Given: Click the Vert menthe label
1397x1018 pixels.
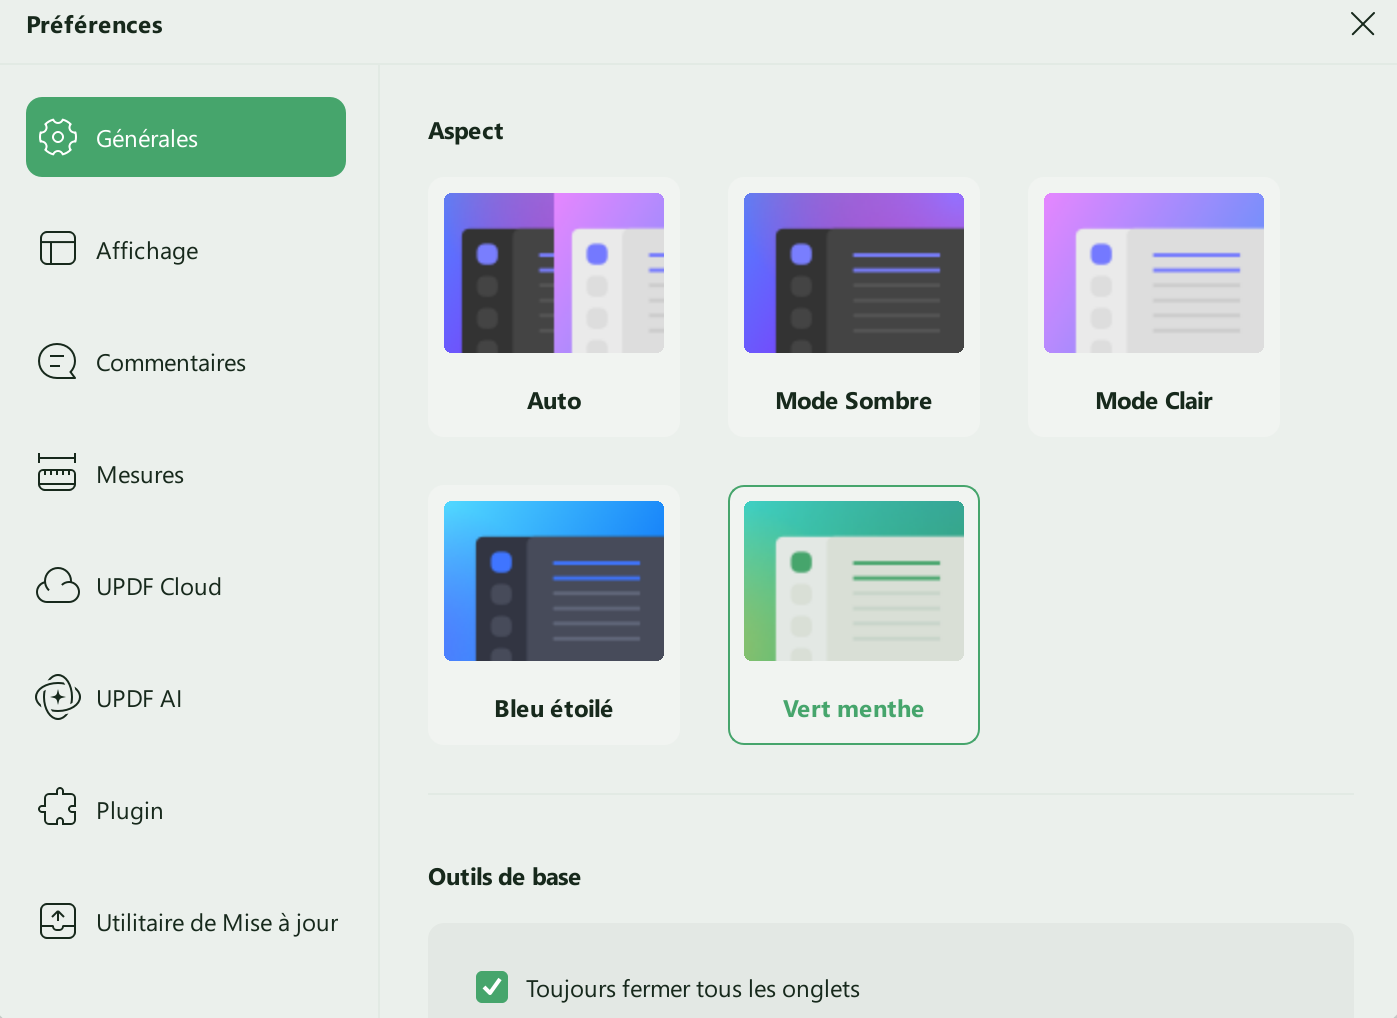Looking at the screenshot, I should click(x=854, y=709).
